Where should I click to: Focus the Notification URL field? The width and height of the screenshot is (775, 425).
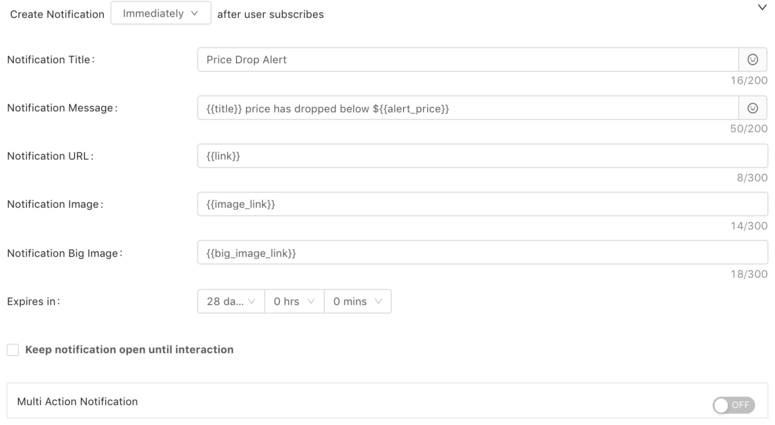(482, 156)
